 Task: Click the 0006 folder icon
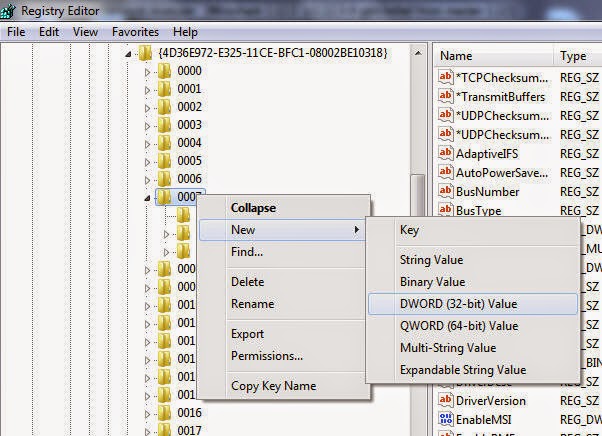164,178
